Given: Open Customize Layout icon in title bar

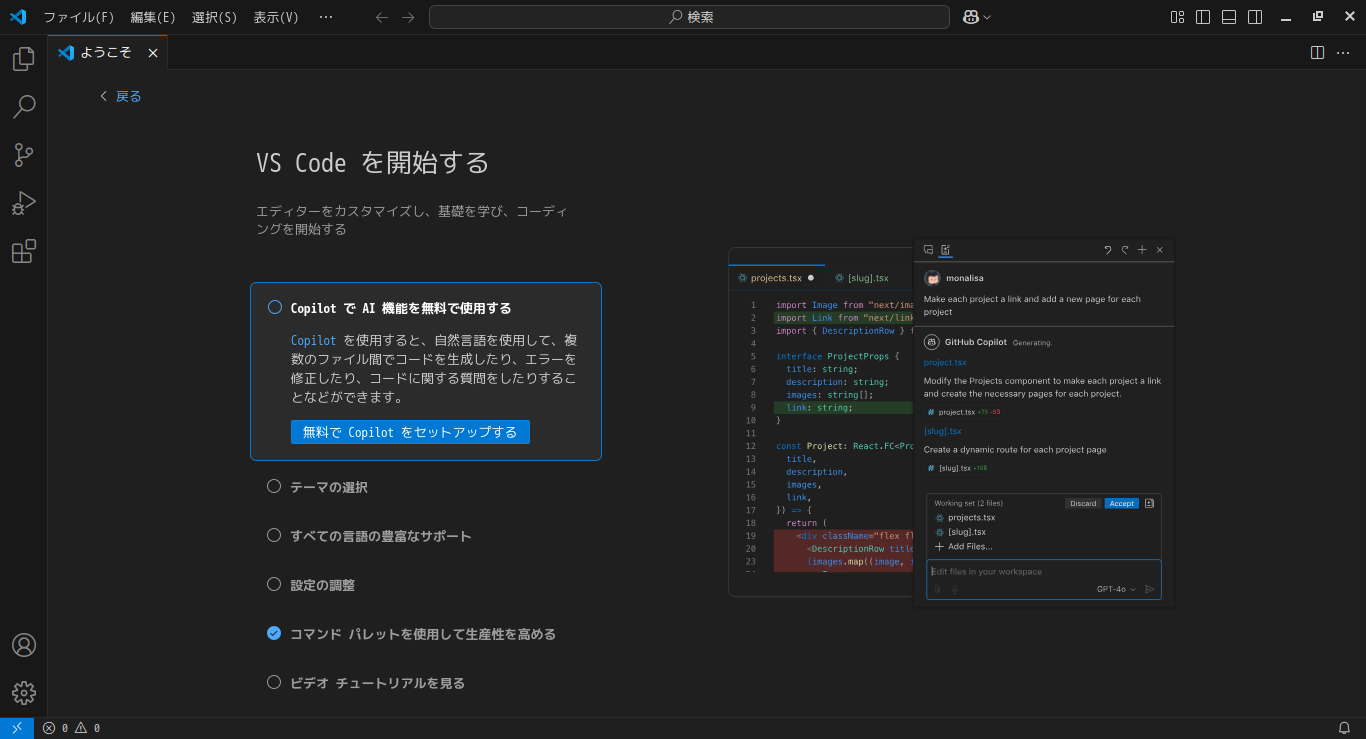Looking at the screenshot, I should (1177, 17).
